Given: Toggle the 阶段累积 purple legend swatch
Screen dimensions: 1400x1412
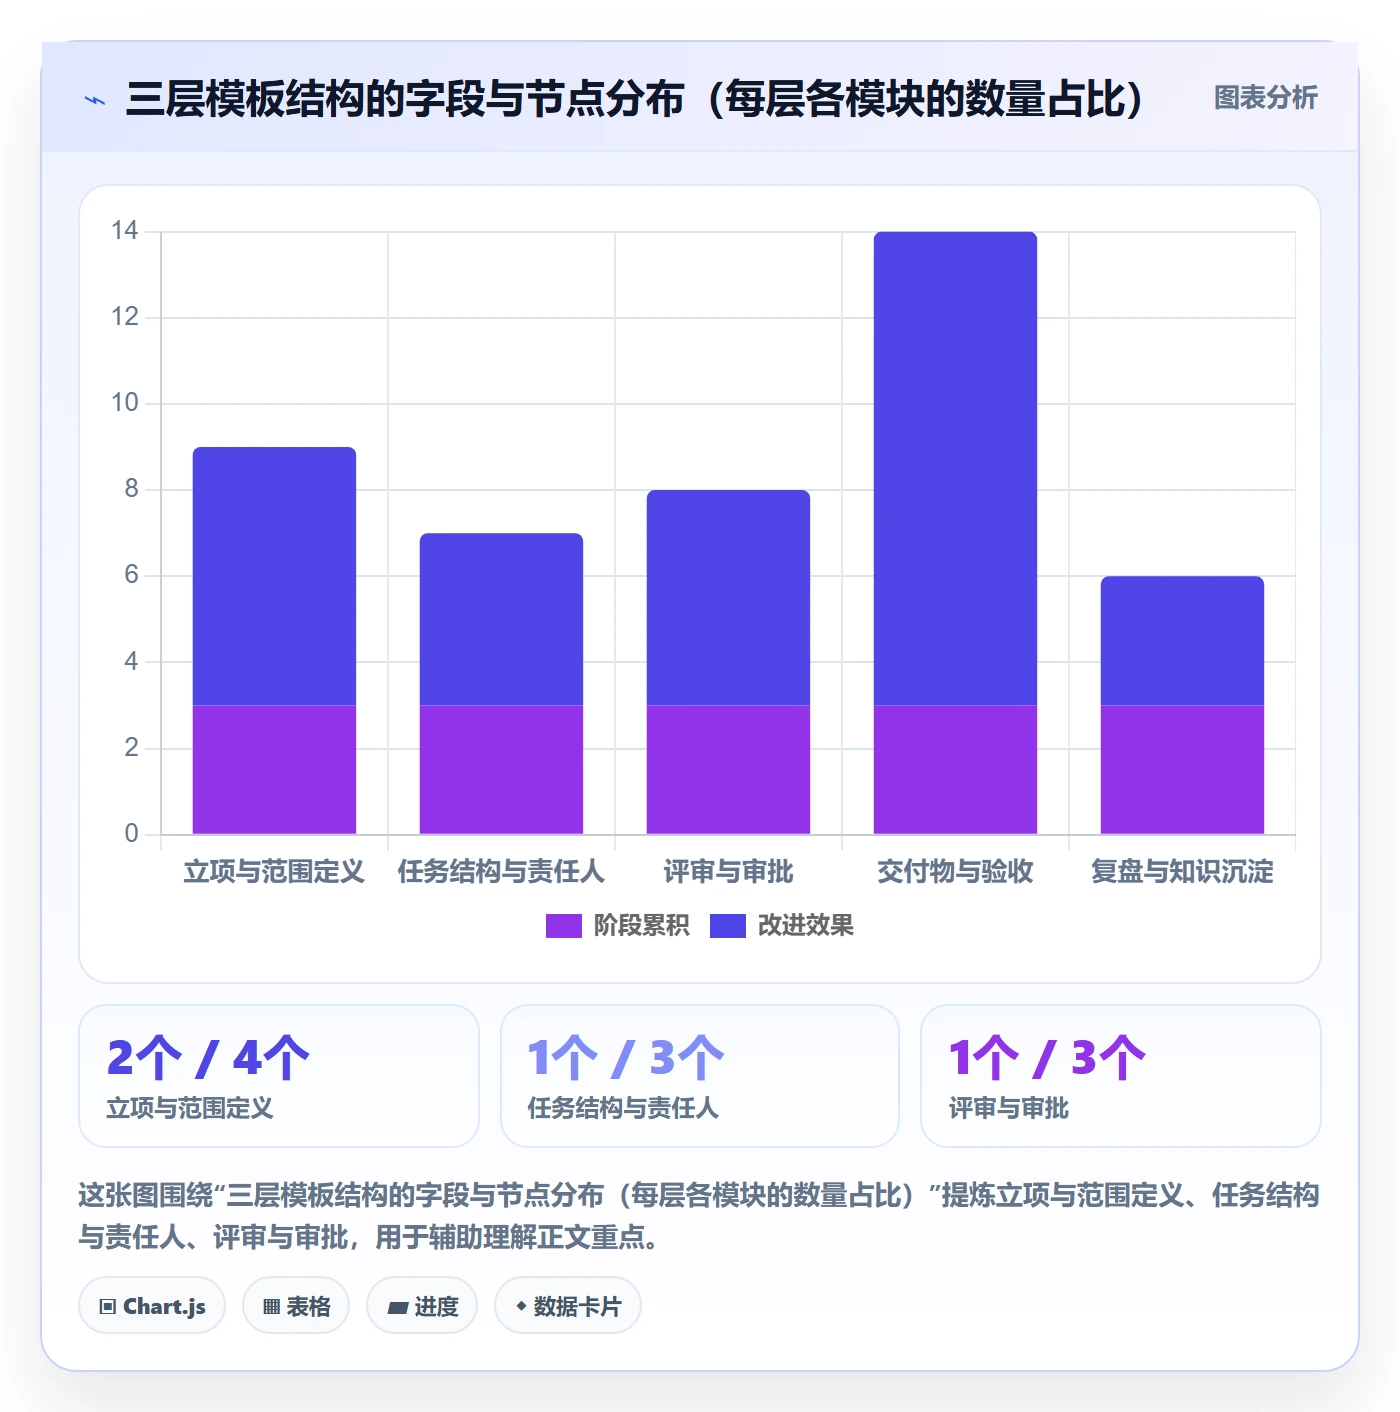Looking at the screenshot, I should click(563, 926).
